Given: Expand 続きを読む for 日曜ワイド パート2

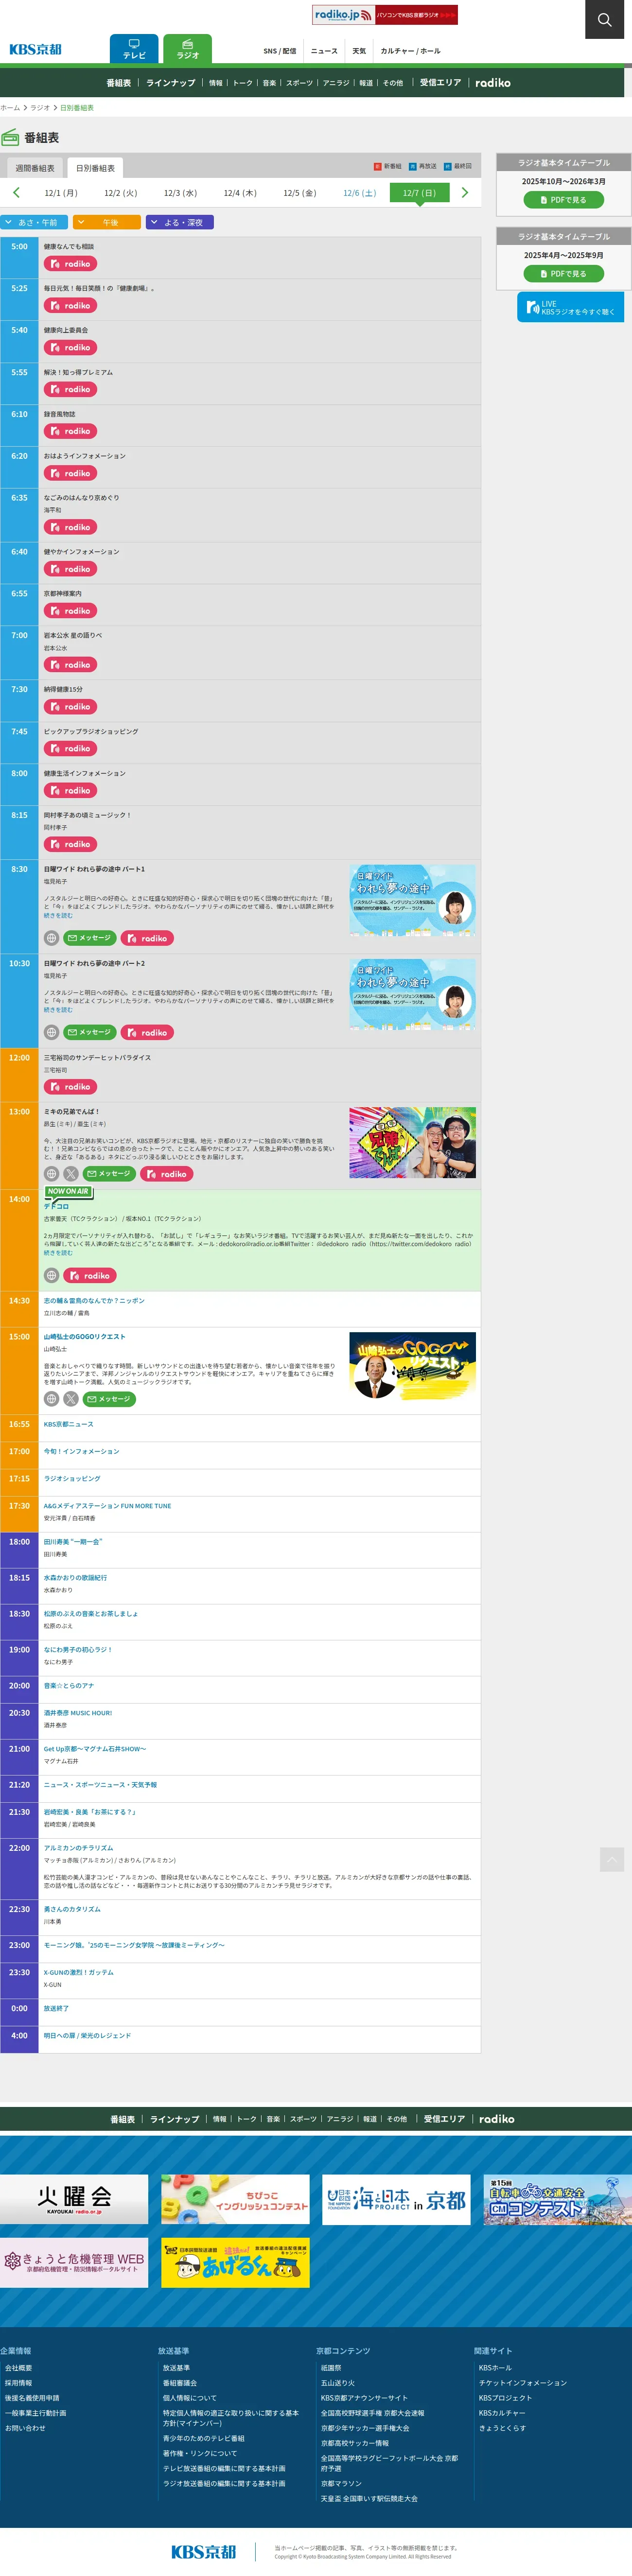Looking at the screenshot, I should [x=58, y=1010].
